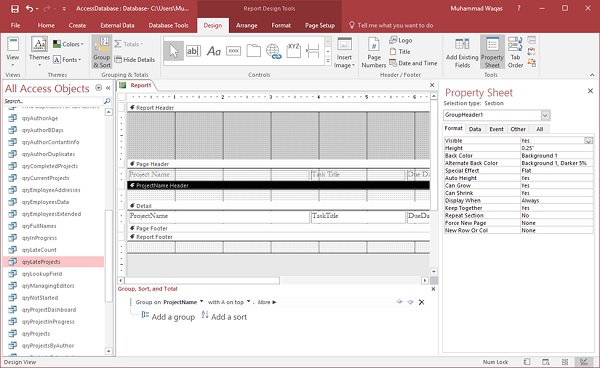
Task: Select the Insert Page Break control
Action: pos(313,51)
